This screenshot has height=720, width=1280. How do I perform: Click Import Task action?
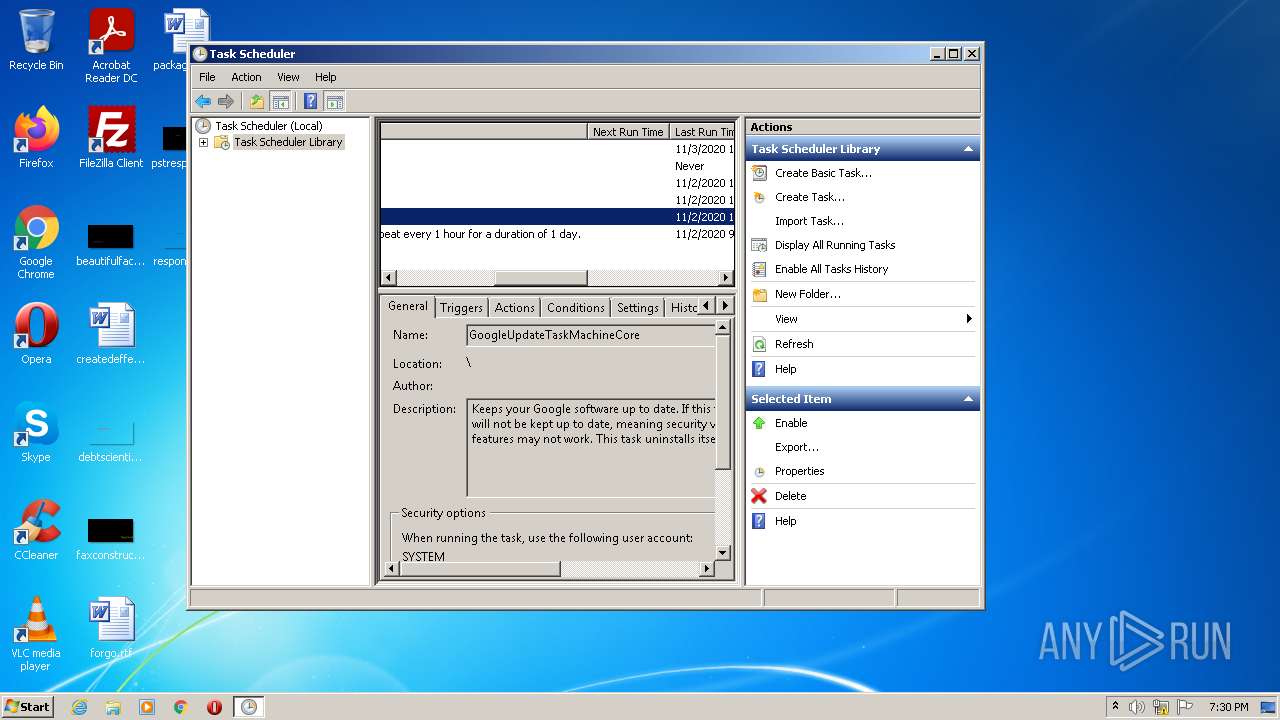pyautogui.click(x=809, y=221)
